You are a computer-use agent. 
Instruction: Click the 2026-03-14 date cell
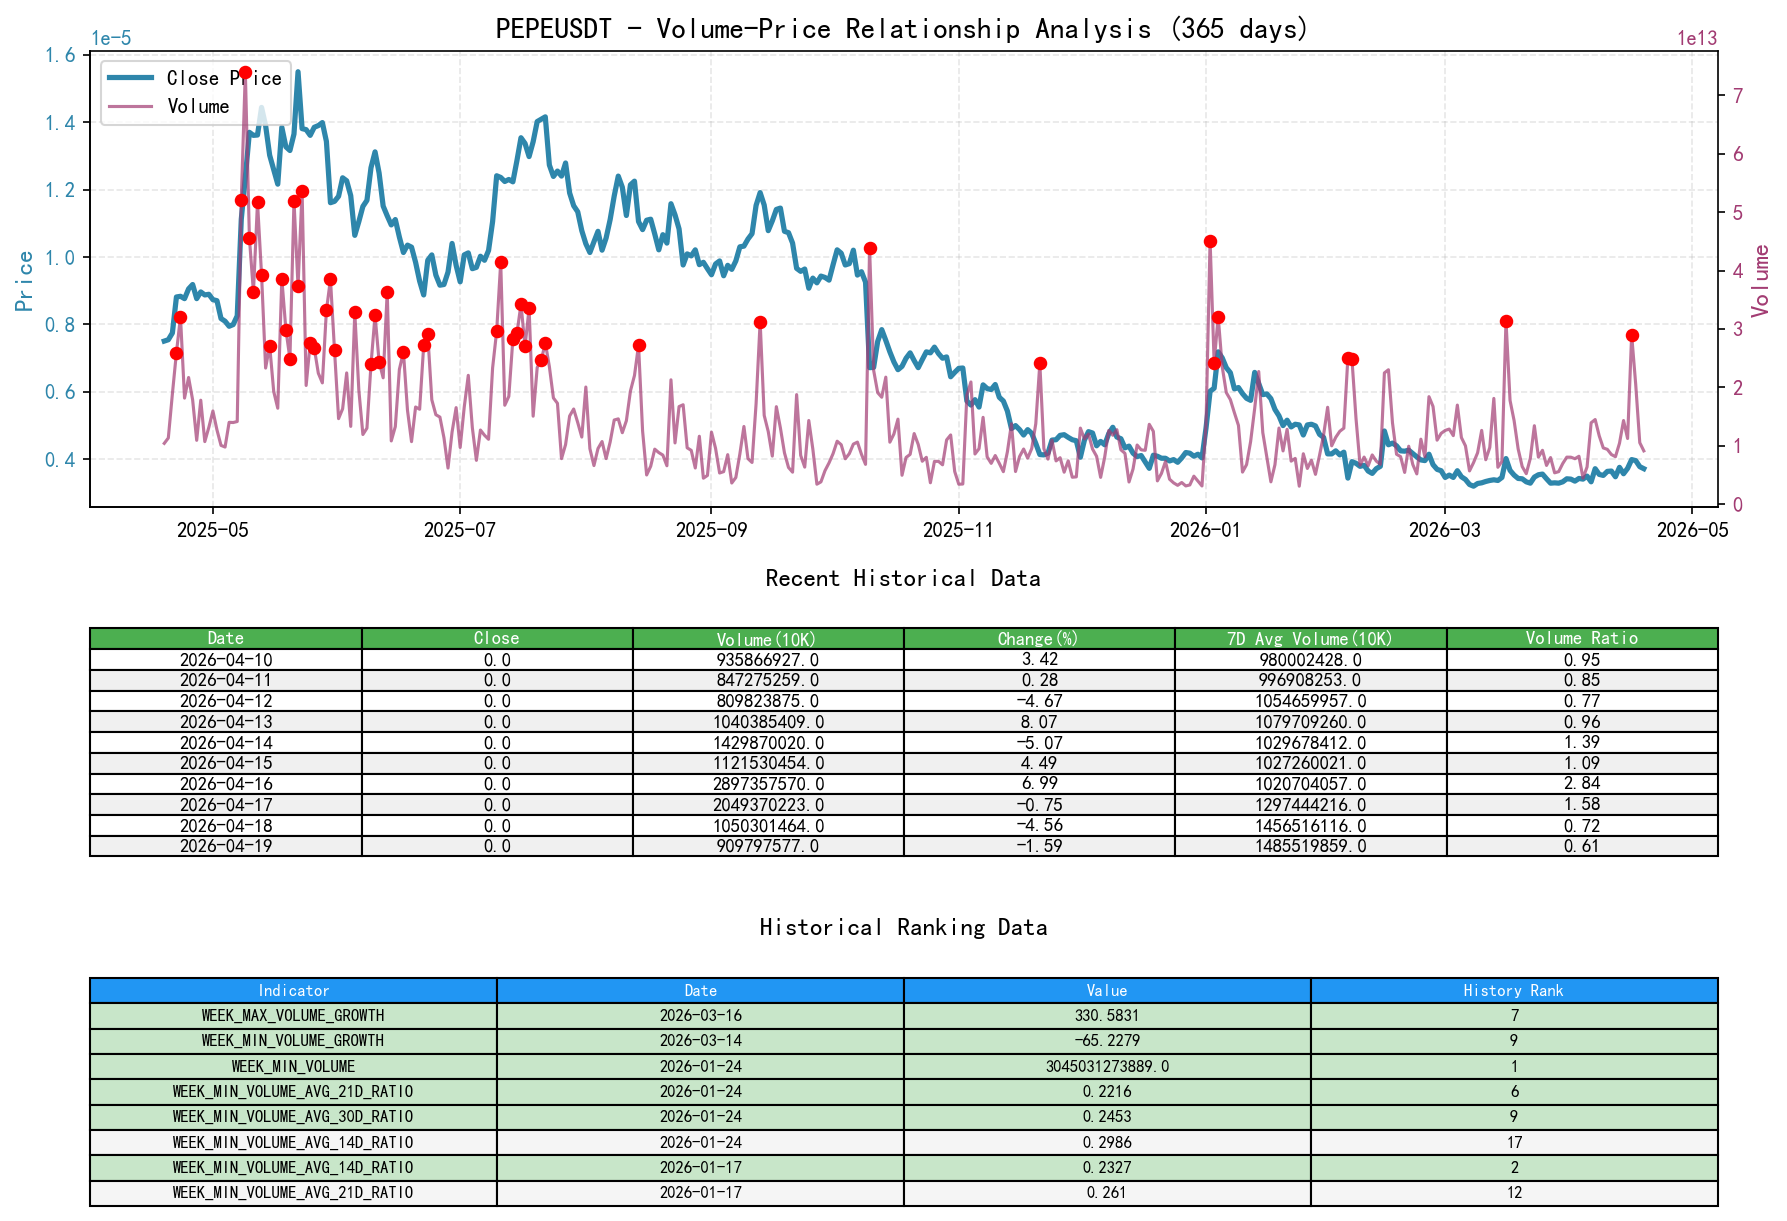point(700,1041)
